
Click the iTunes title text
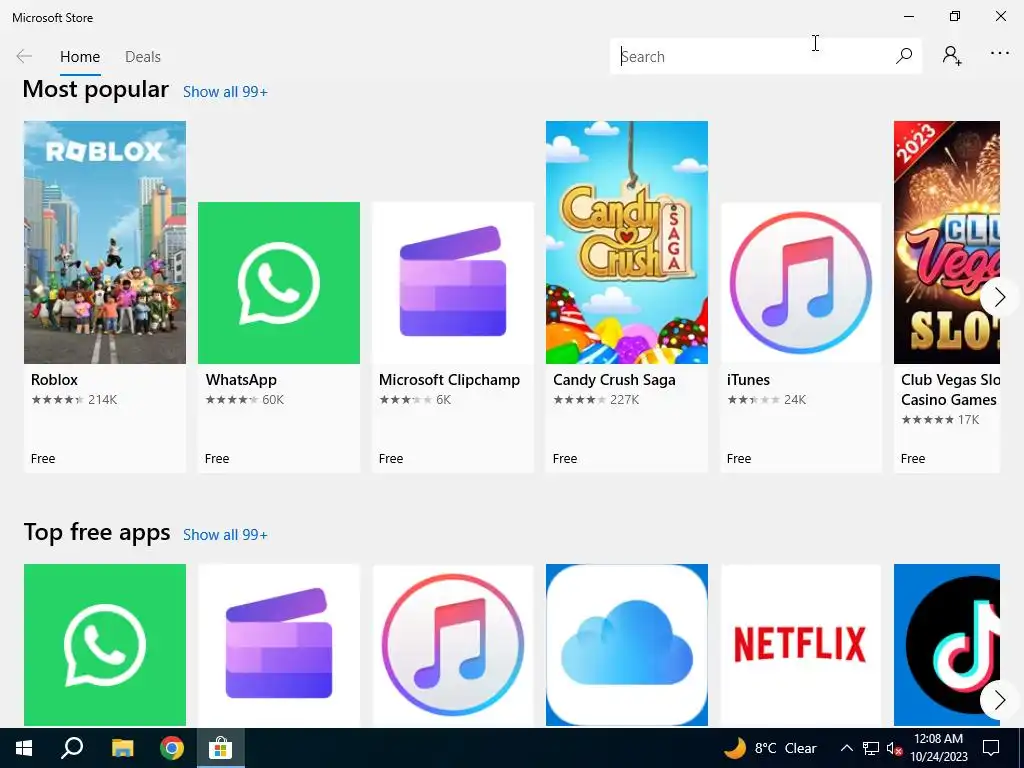click(748, 379)
